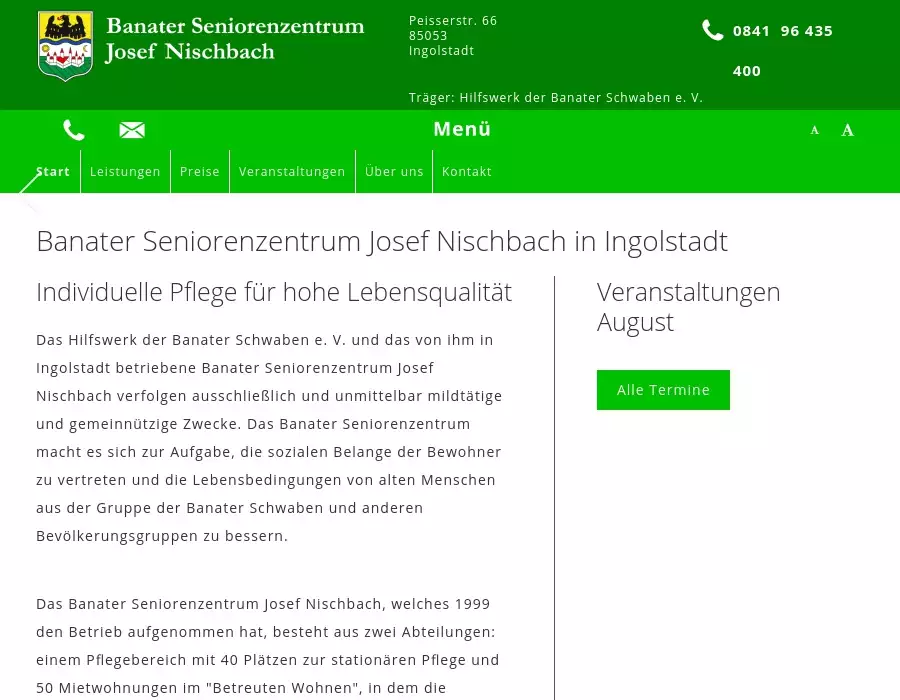Open the Banater Seniorenzentrum Josef Nischbach title link
Viewport: 900px width, 700px height.
click(234, 39)
